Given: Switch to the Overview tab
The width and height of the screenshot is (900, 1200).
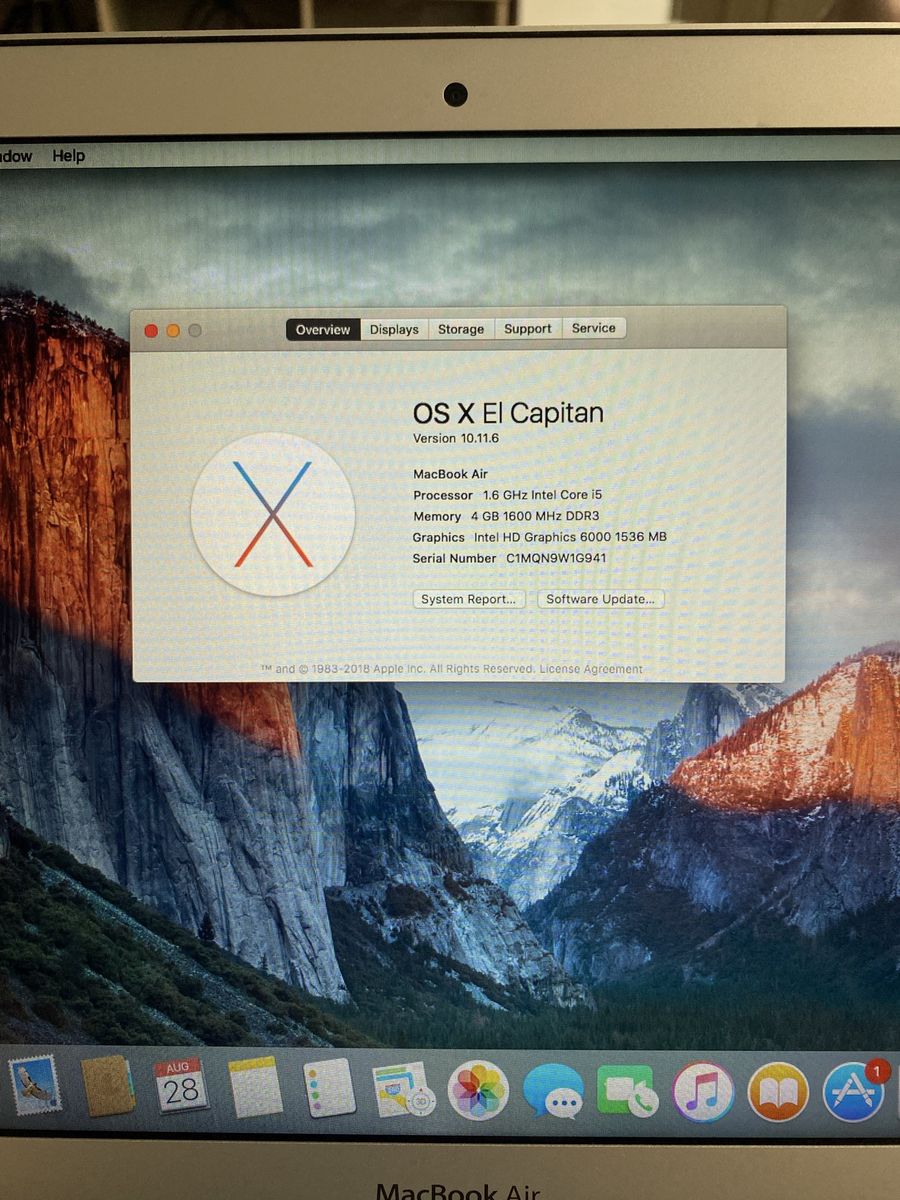Looking at the screenshot, I should point(323,329).
